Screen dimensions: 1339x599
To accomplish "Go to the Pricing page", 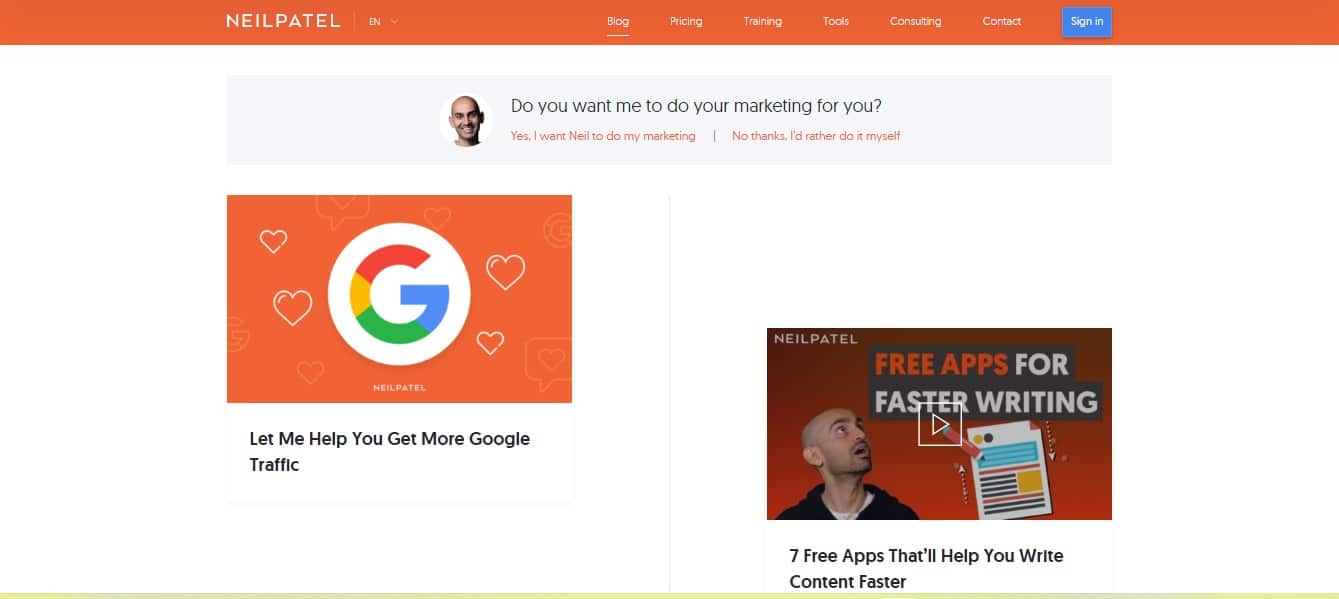I will pos(686,21).
